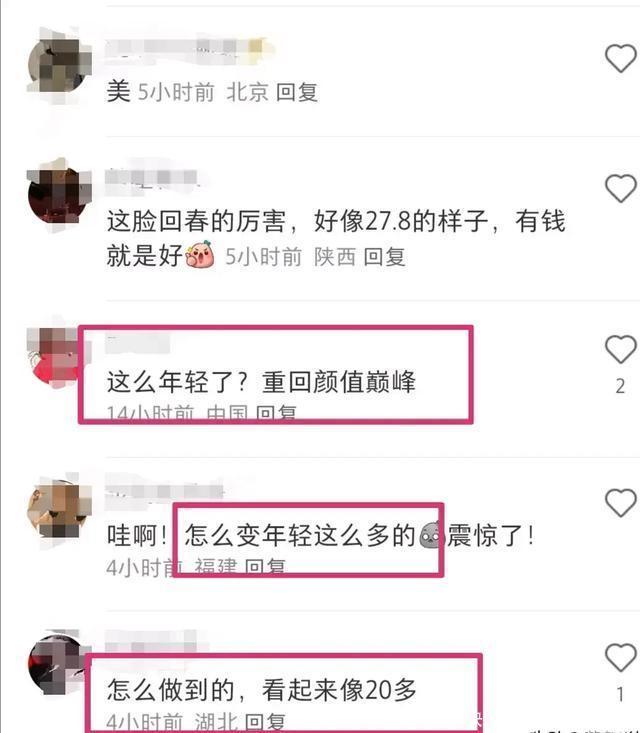Image resolution: width=640 pixels, height=733 pixels.
Task: Click 回复 on the 福建 comment
Action: tap(265, 567)
